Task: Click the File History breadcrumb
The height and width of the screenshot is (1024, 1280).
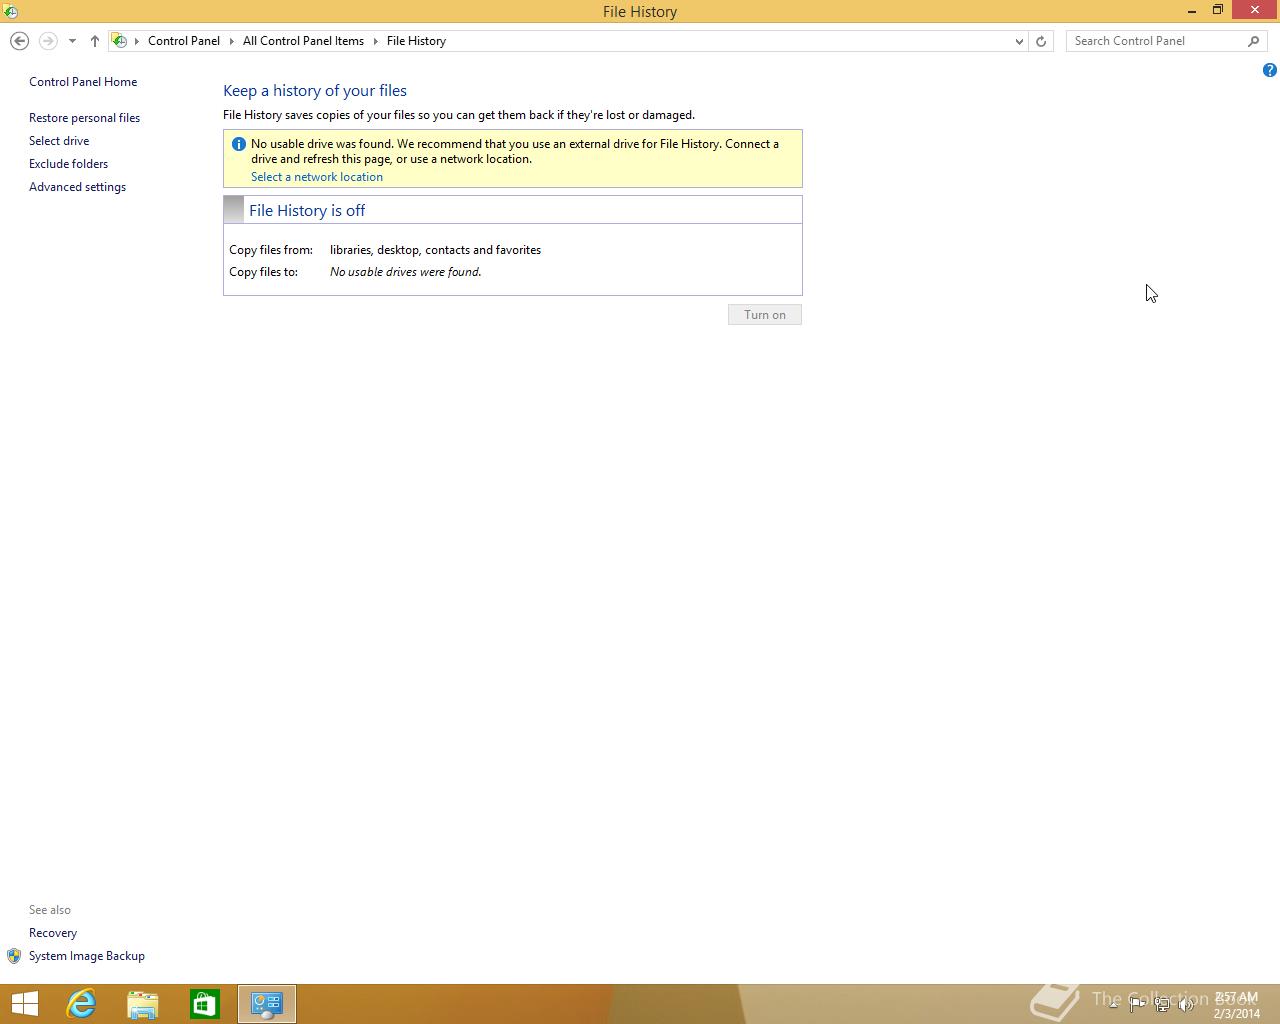Action: coord(416,41)
